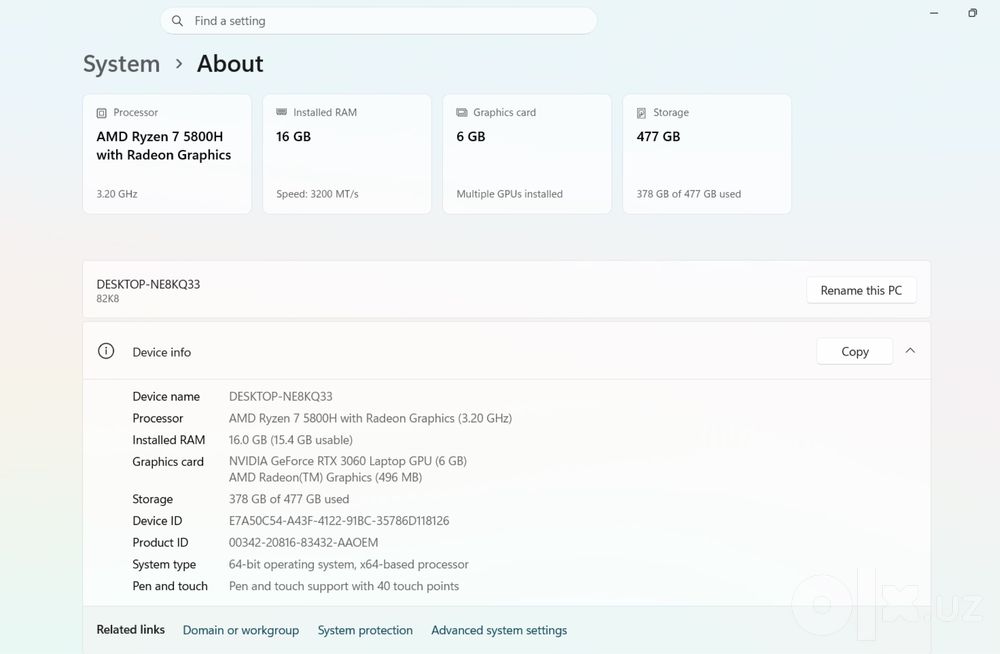Focus the Find a setting search field
1000x654 pixels.
379,21
